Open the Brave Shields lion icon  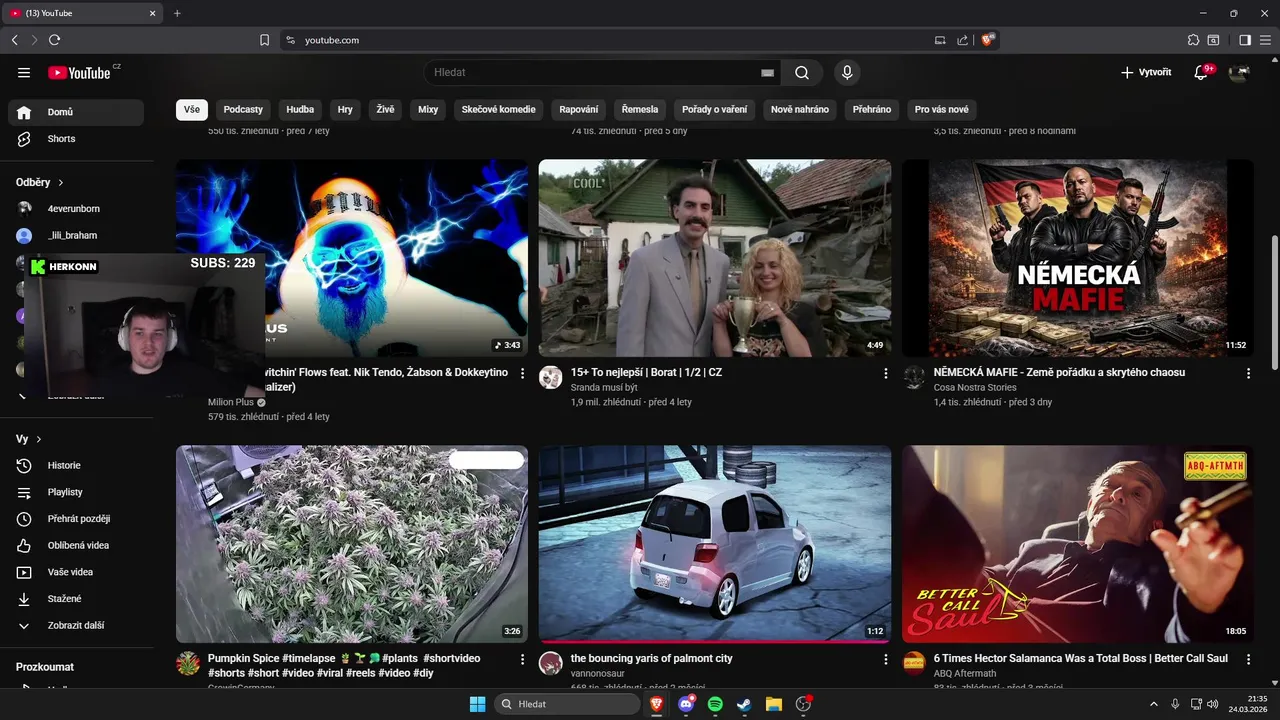(x=988, y=40)
